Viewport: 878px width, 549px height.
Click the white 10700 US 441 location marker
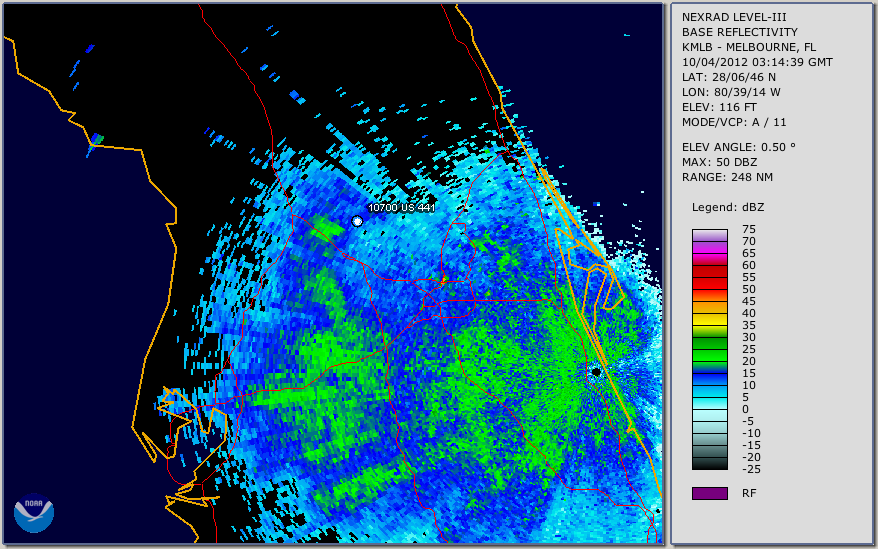point(357,221)
